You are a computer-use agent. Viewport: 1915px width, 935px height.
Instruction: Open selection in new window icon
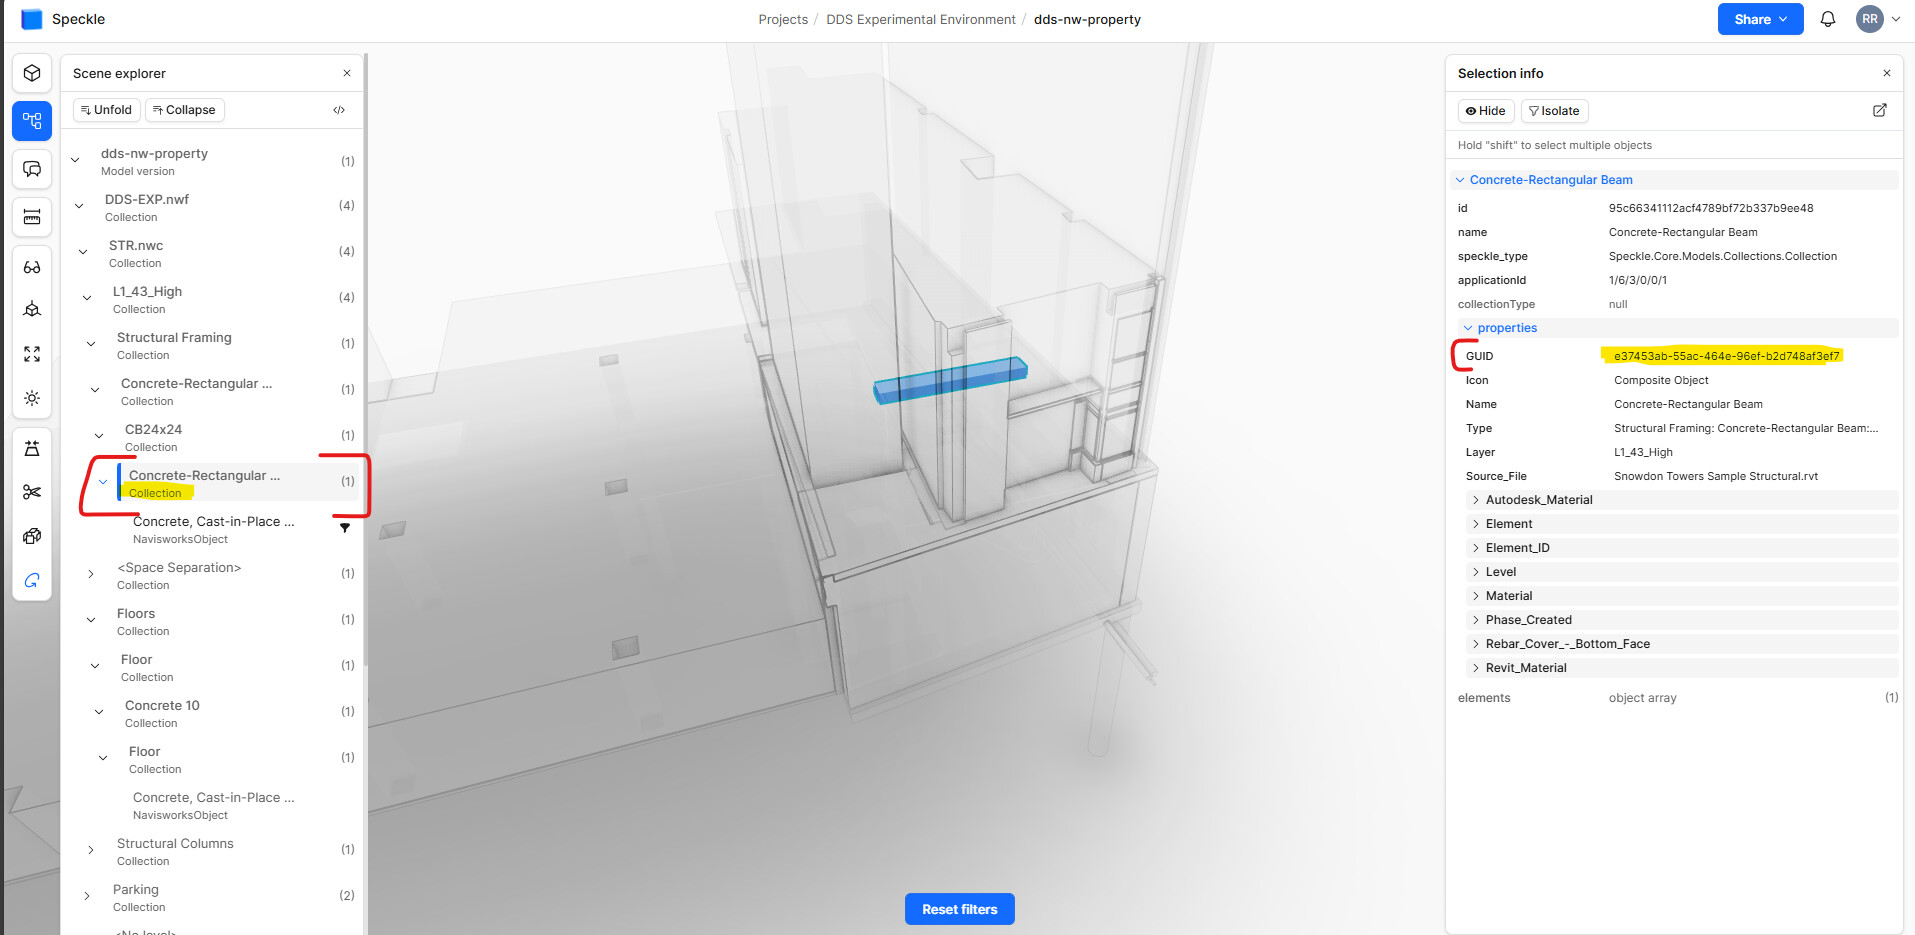(1880, 110)
